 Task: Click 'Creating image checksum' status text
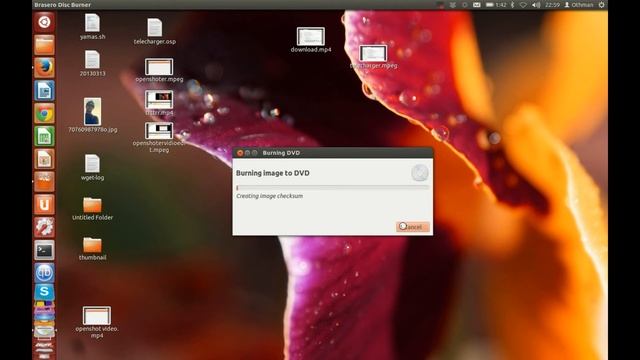click(x=269, y=196)
